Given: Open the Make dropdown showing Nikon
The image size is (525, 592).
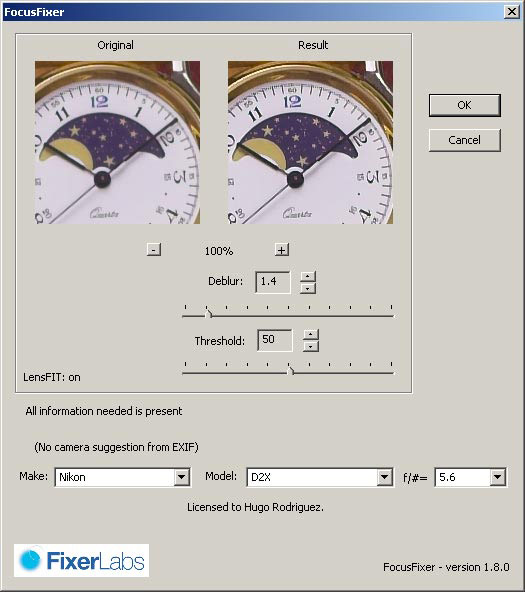Looking at the screenshot, I should click(x=182, y=477).
